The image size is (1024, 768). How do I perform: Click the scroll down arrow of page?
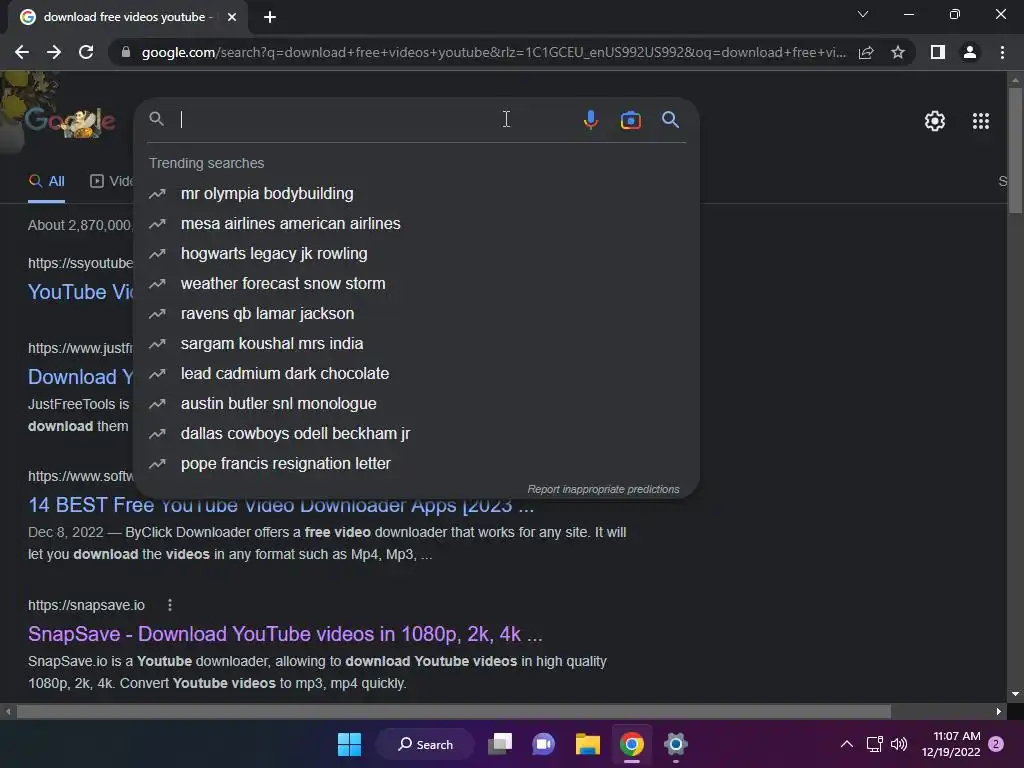coord(1015,694)
